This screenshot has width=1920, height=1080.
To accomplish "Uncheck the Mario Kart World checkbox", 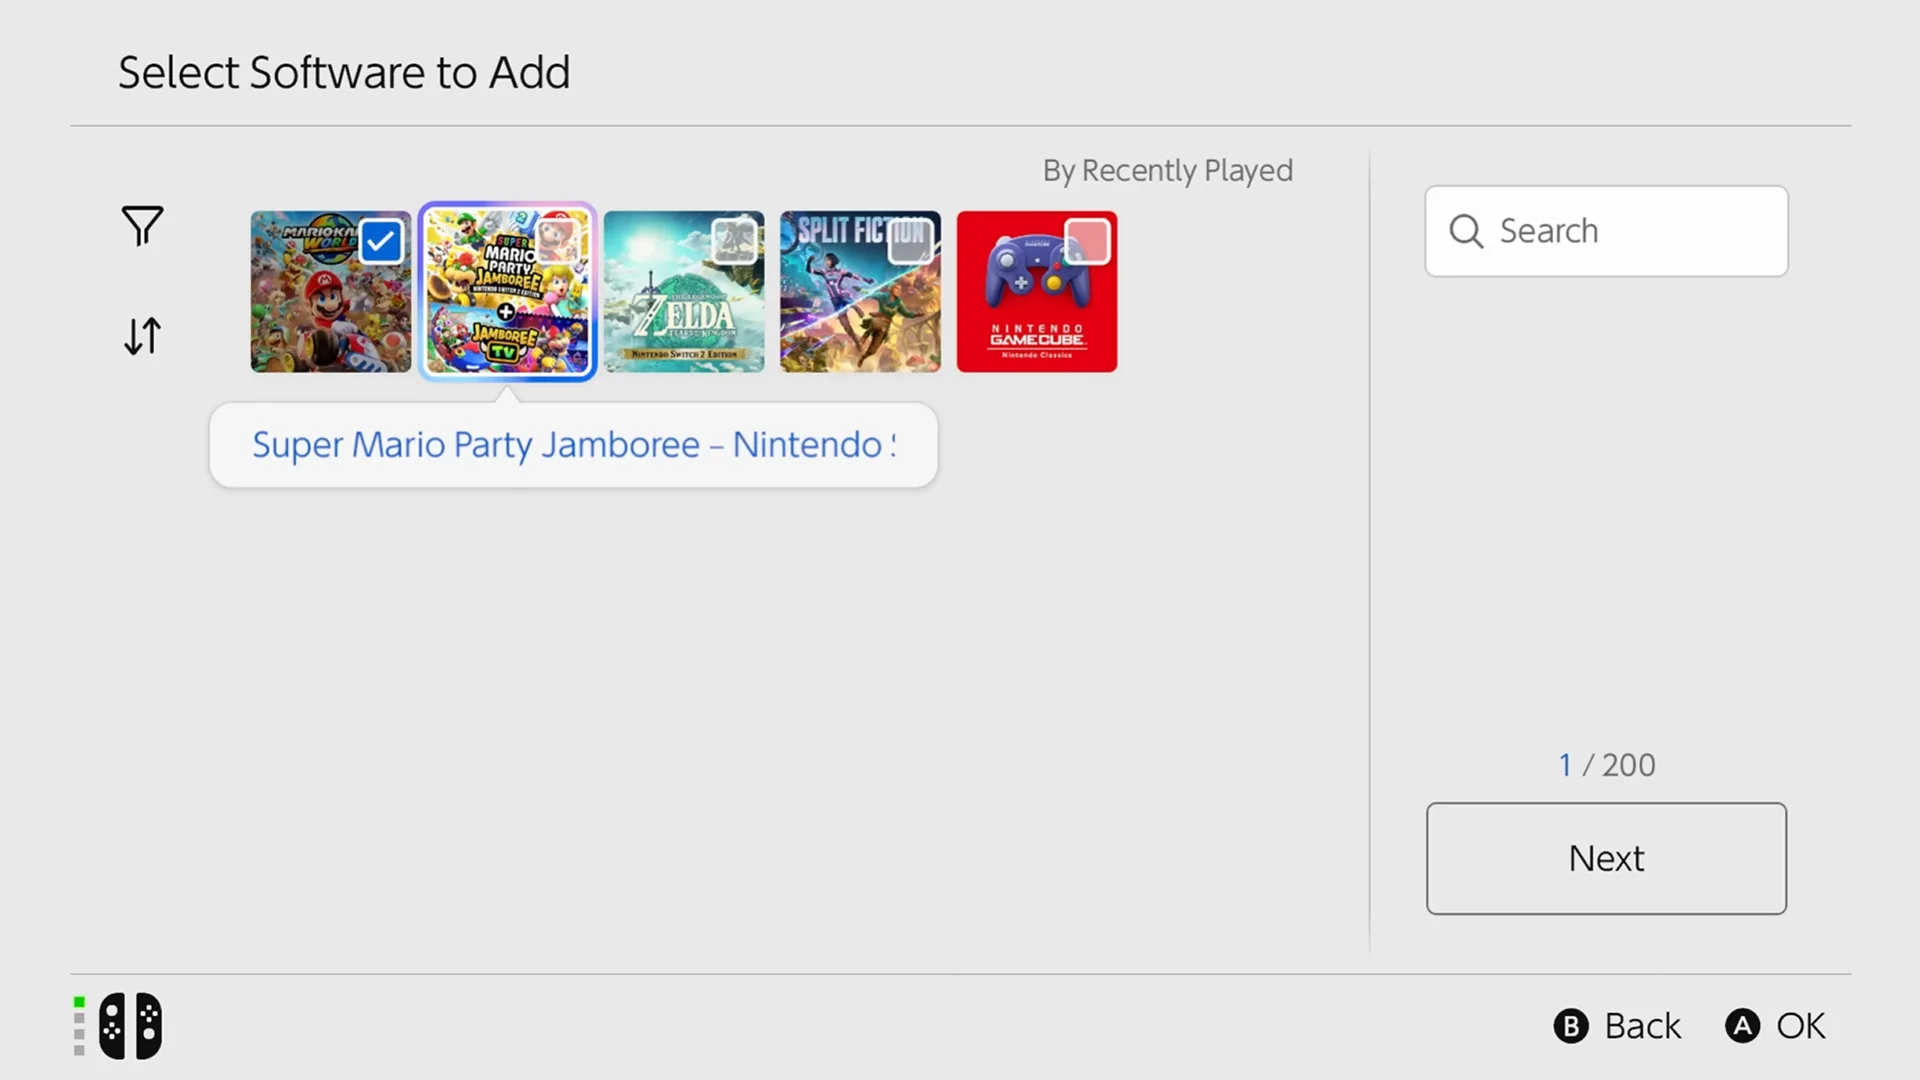I will [x=379, y=241].
